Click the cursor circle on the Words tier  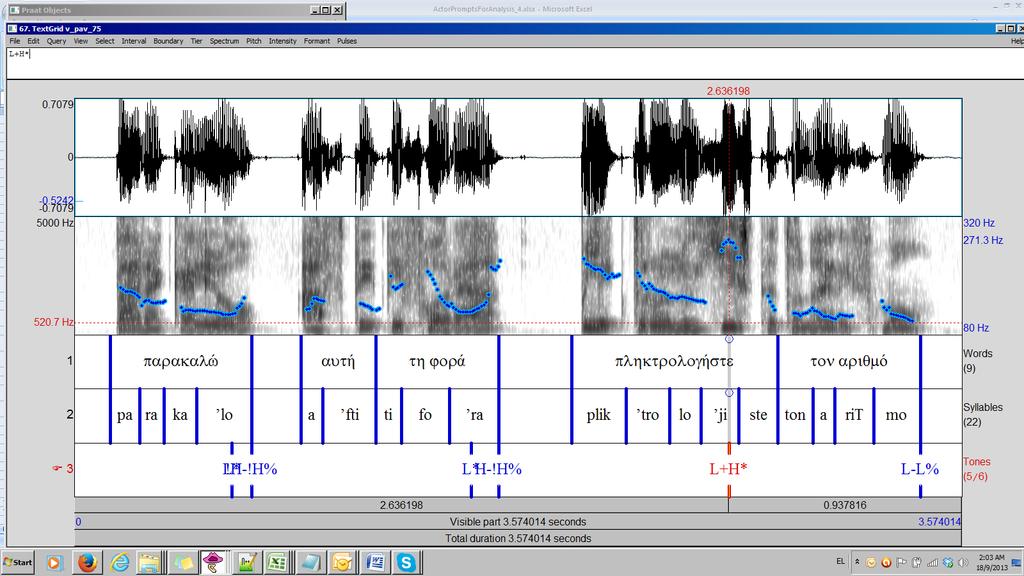729,339
